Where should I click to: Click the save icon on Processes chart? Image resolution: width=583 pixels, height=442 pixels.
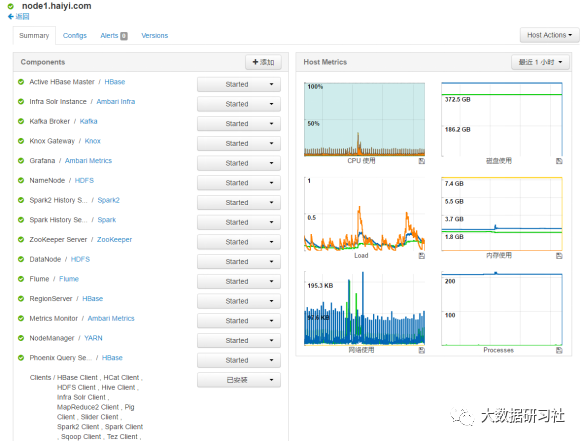pos(559,350)
